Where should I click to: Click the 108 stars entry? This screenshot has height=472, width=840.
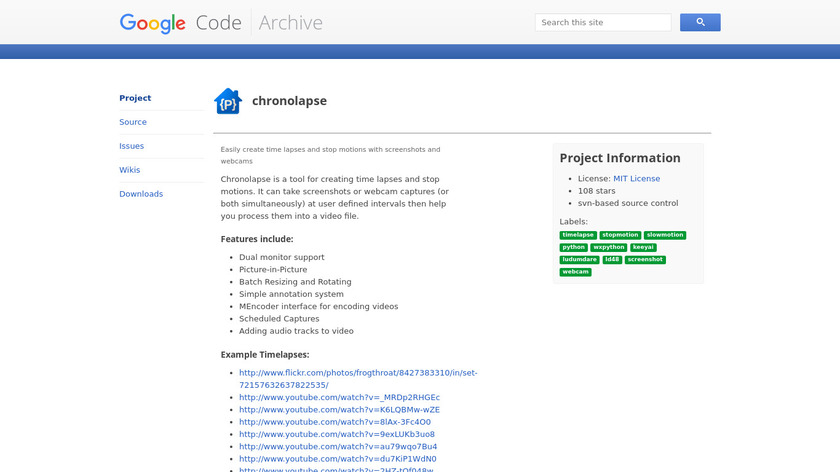point(596,191)
